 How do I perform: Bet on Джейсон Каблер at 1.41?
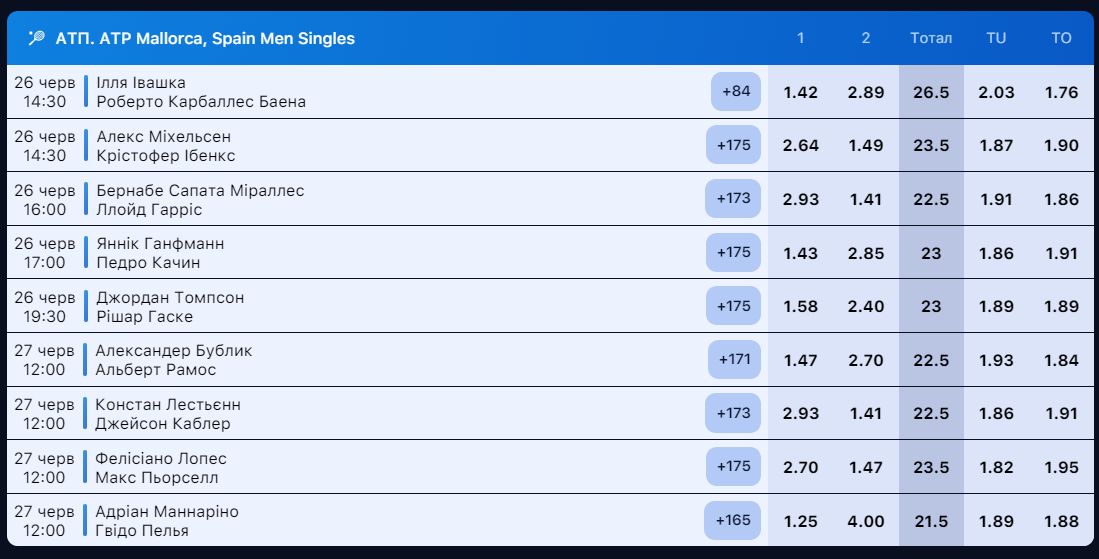pos(865,414)
